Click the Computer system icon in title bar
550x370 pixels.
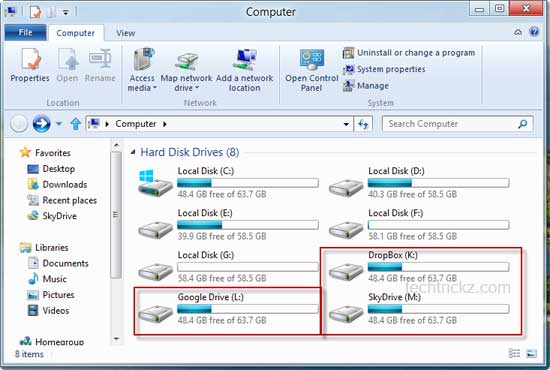pyautogui.click(x=11, y=12)
